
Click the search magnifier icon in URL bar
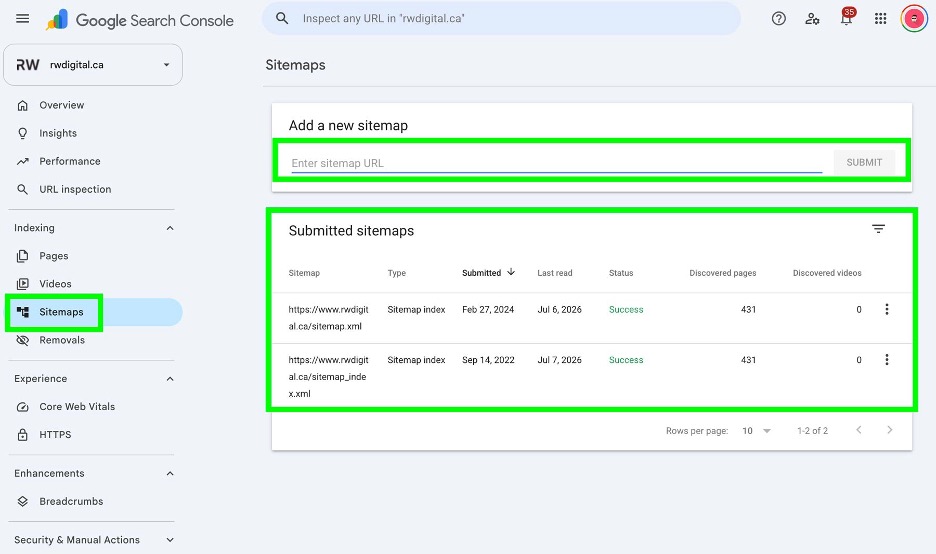tap(282, 19)
